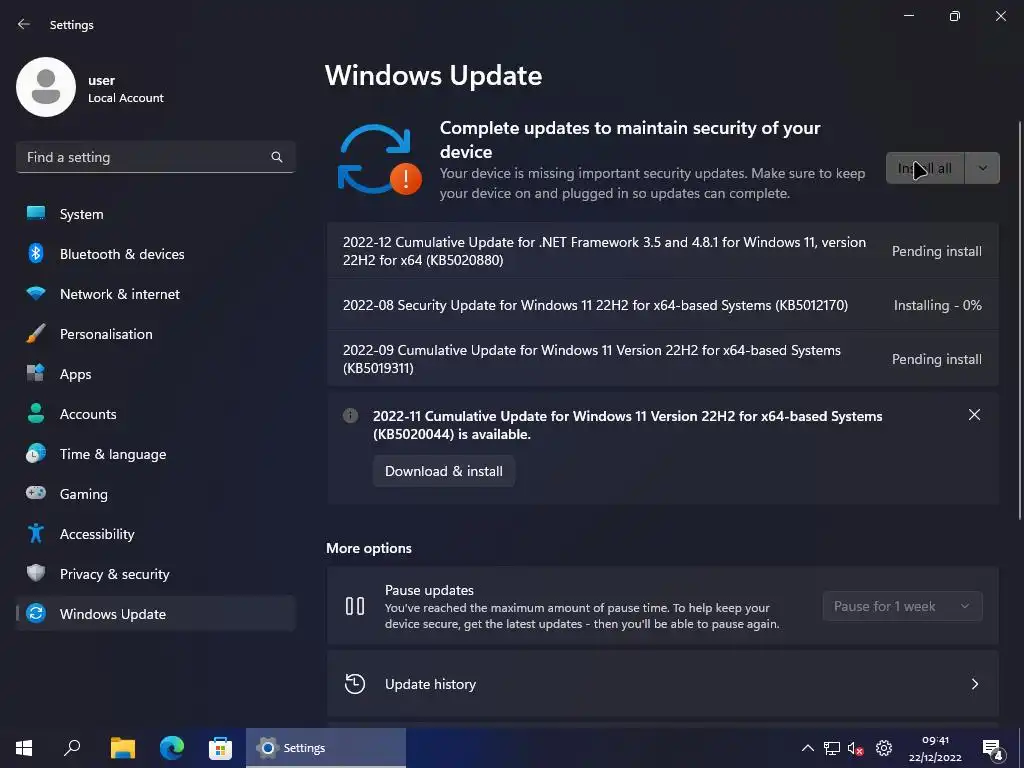
Task: Show hidden tray icons chevron
Action: coord(807,748)
